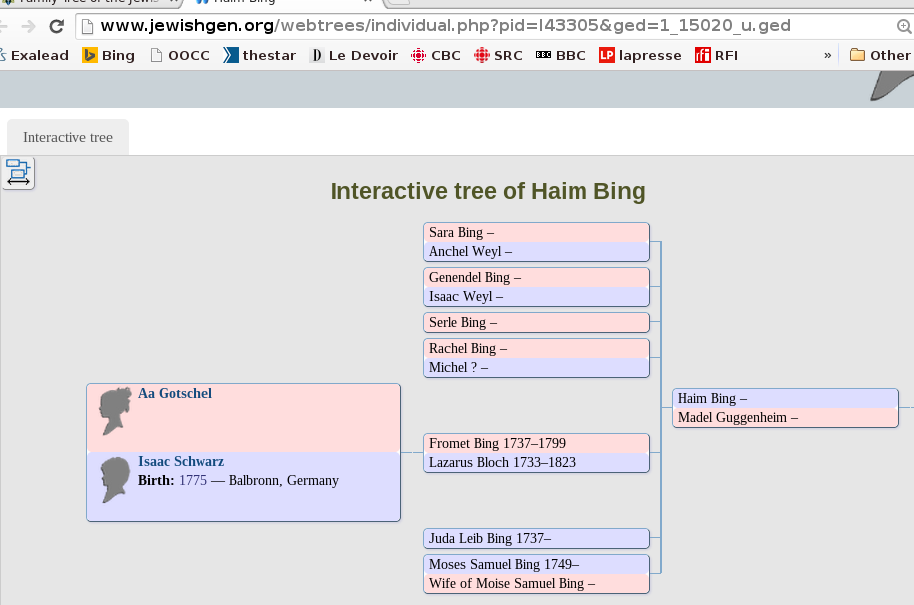Open the CBC bookmark
Image resolution: width=914 pixels, height=605 pixels.
point(436,55)
